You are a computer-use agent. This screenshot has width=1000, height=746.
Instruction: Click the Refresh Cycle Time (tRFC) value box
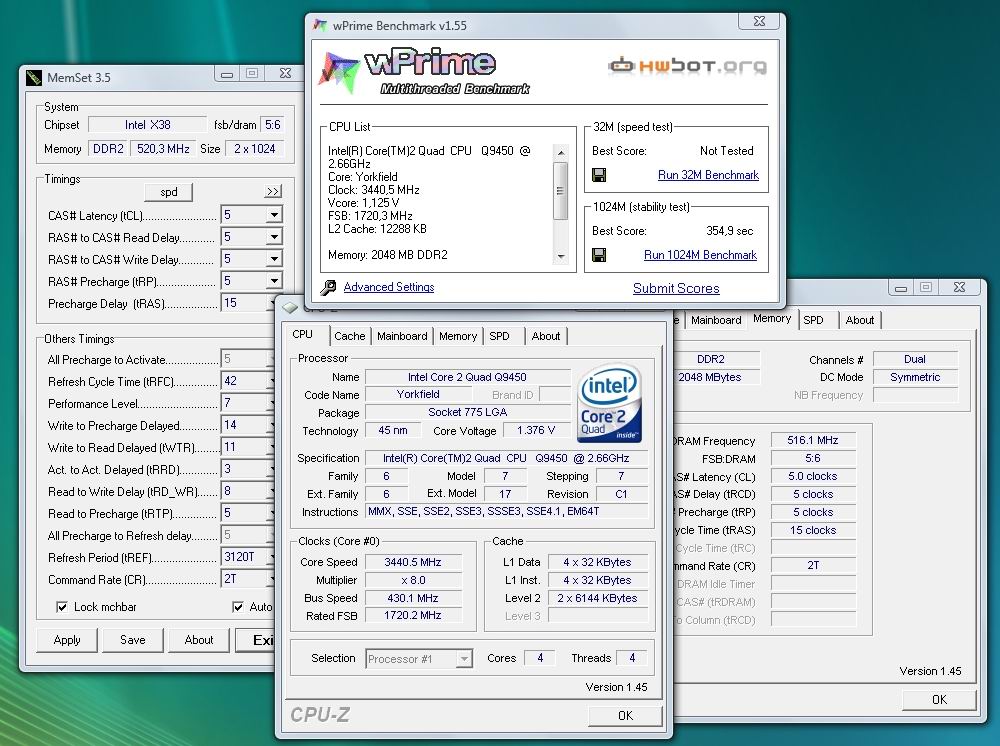click(x=247, y=381)
